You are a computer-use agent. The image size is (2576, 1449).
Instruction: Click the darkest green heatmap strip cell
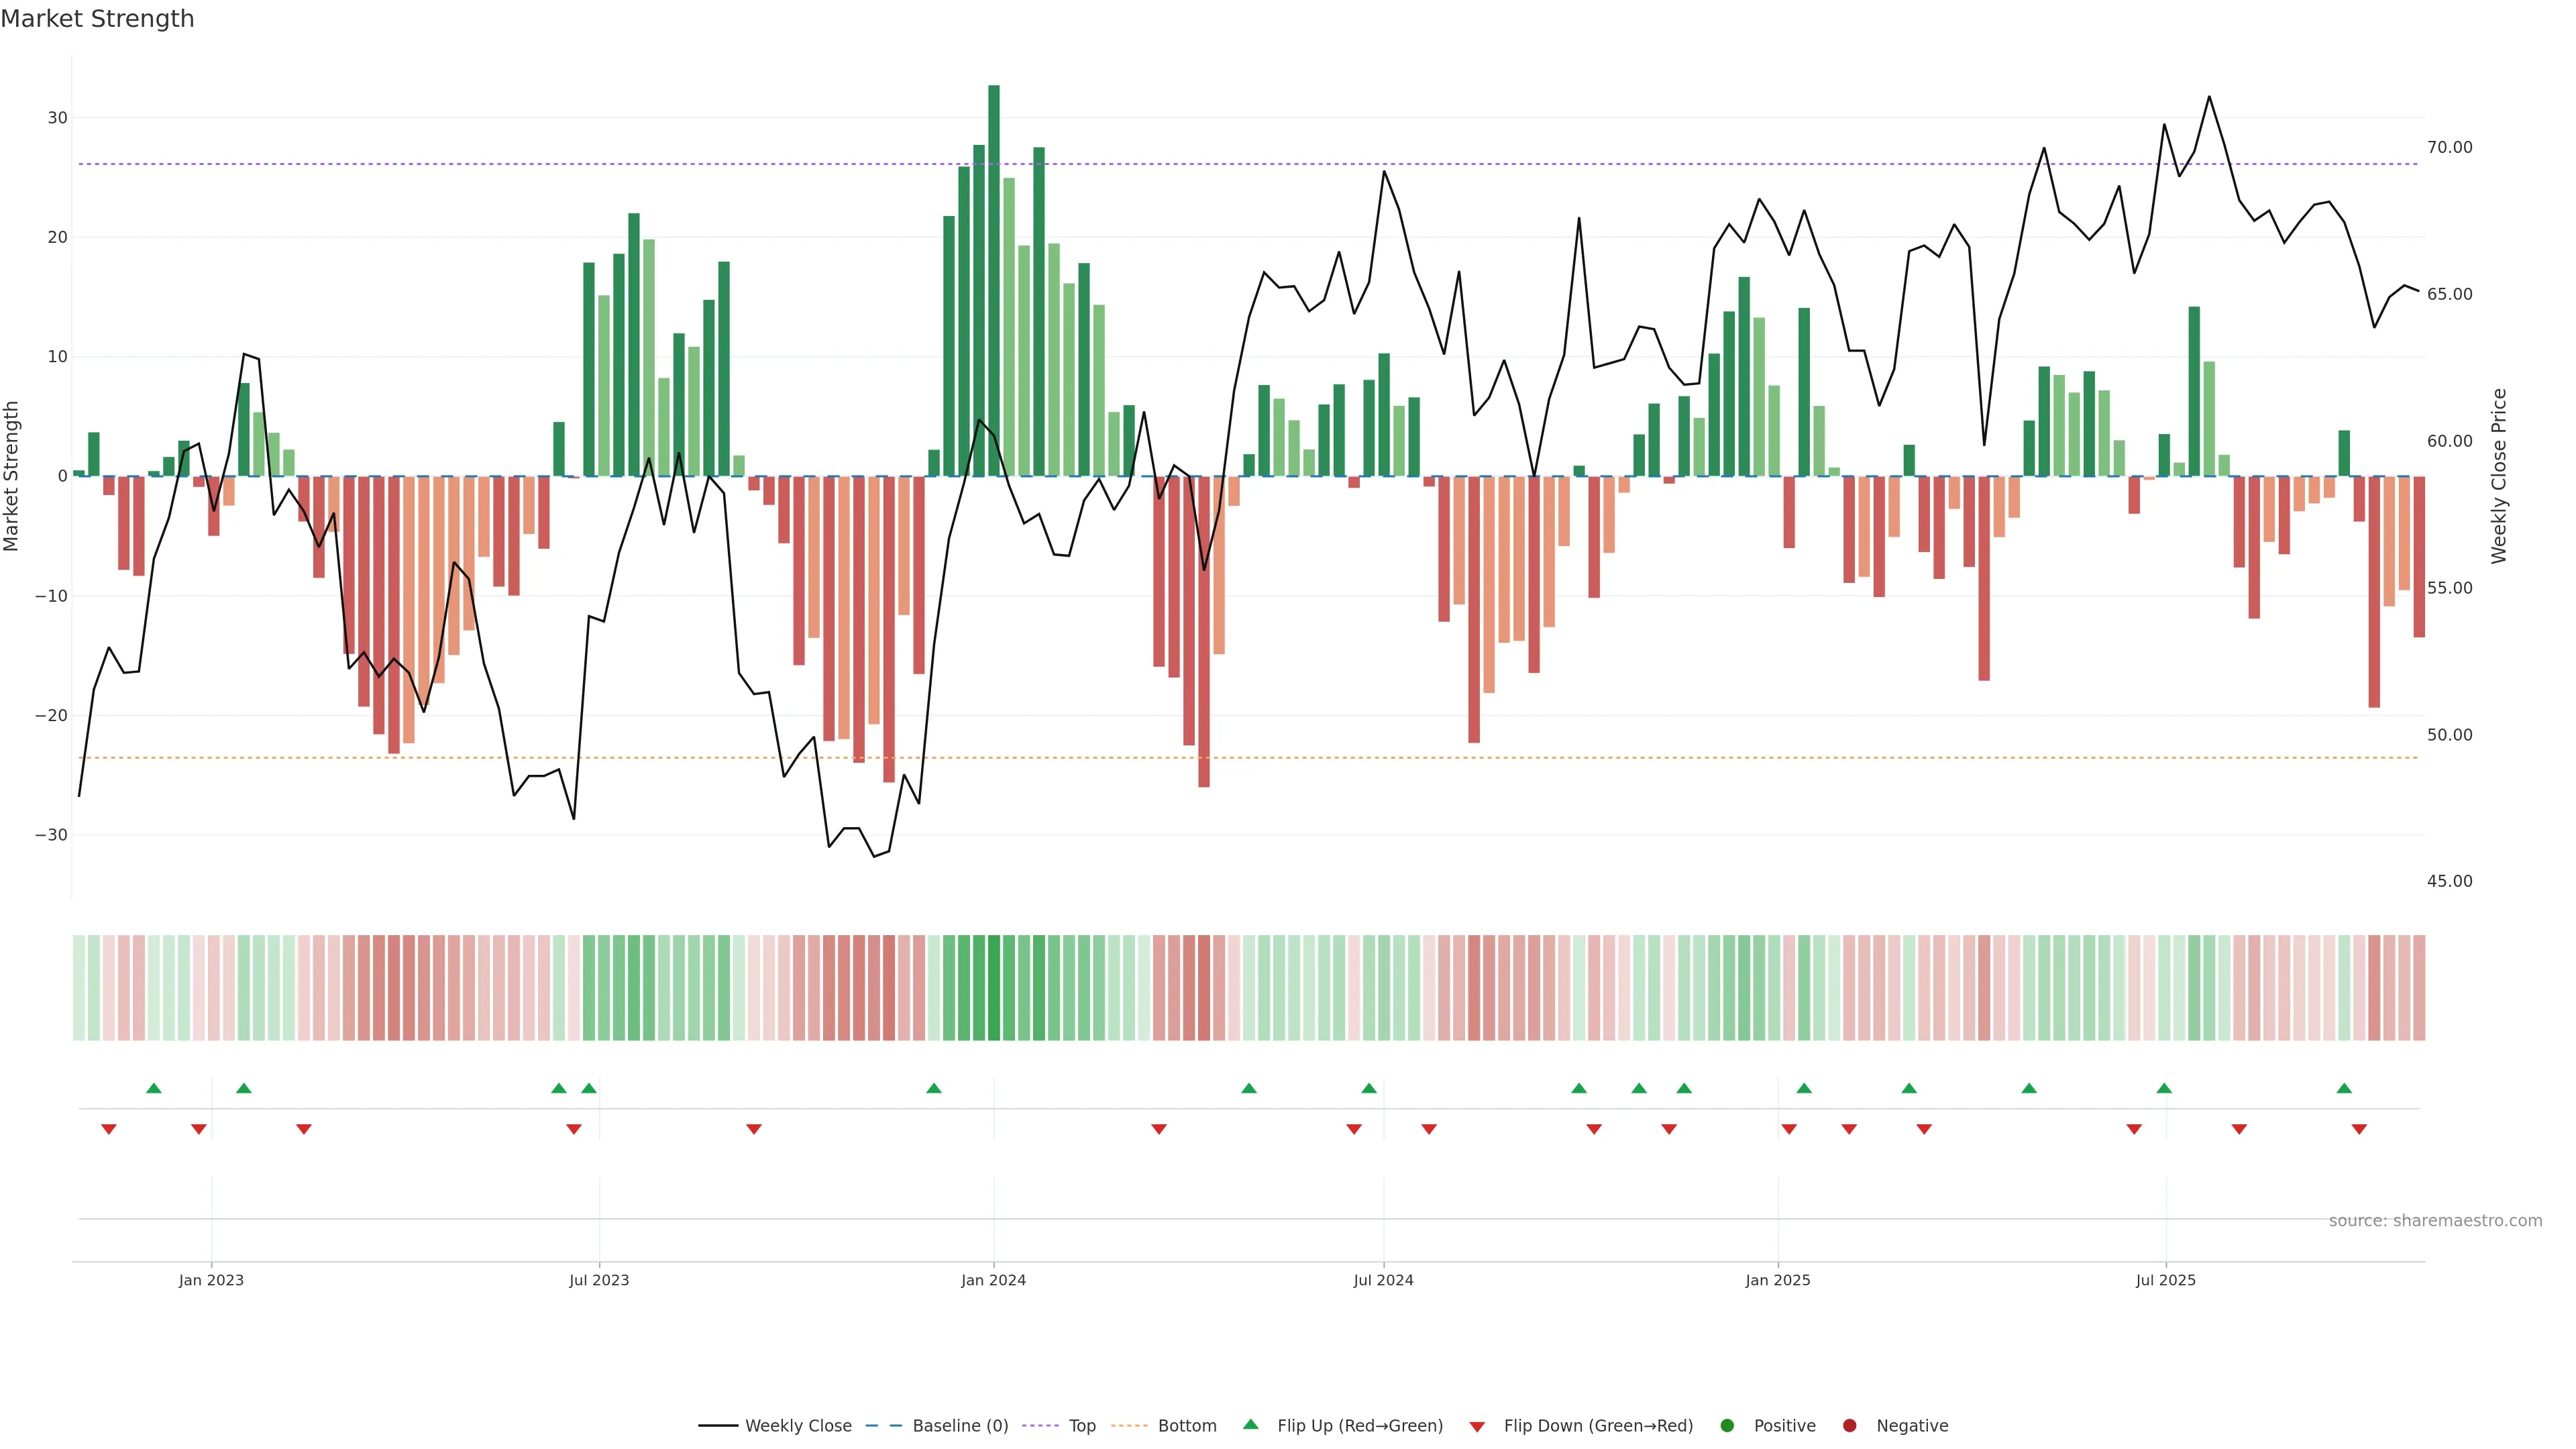pyautogui.click(x=994, y=988)
